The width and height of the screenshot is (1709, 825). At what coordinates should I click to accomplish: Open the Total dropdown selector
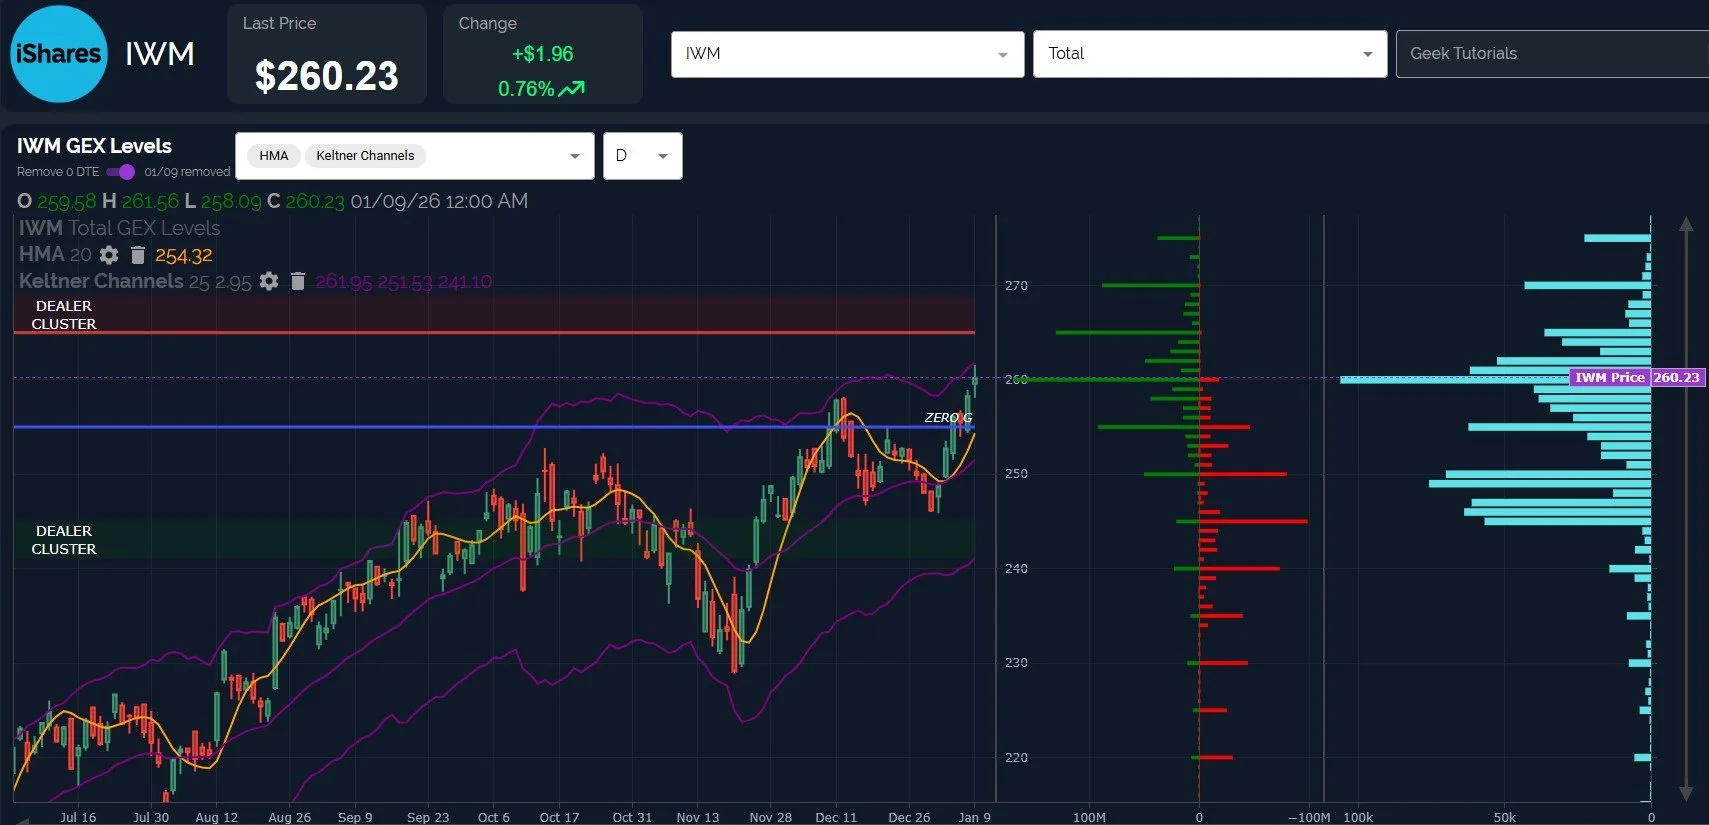(x=1210, y=54)
